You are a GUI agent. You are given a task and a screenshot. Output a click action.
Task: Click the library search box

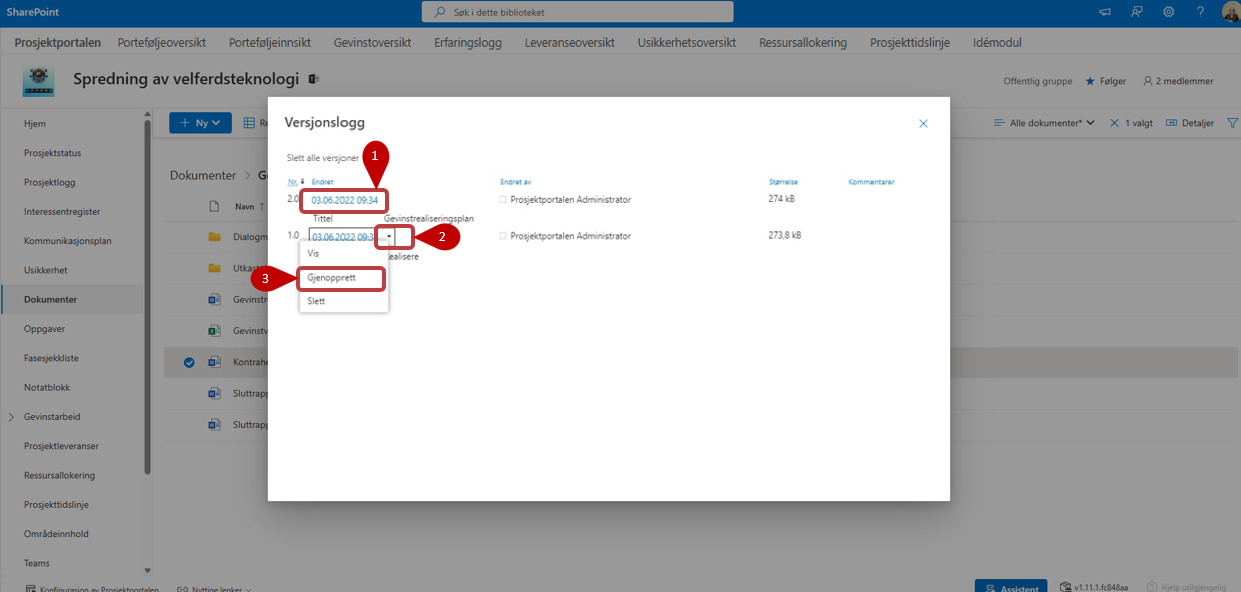point(578,12)
